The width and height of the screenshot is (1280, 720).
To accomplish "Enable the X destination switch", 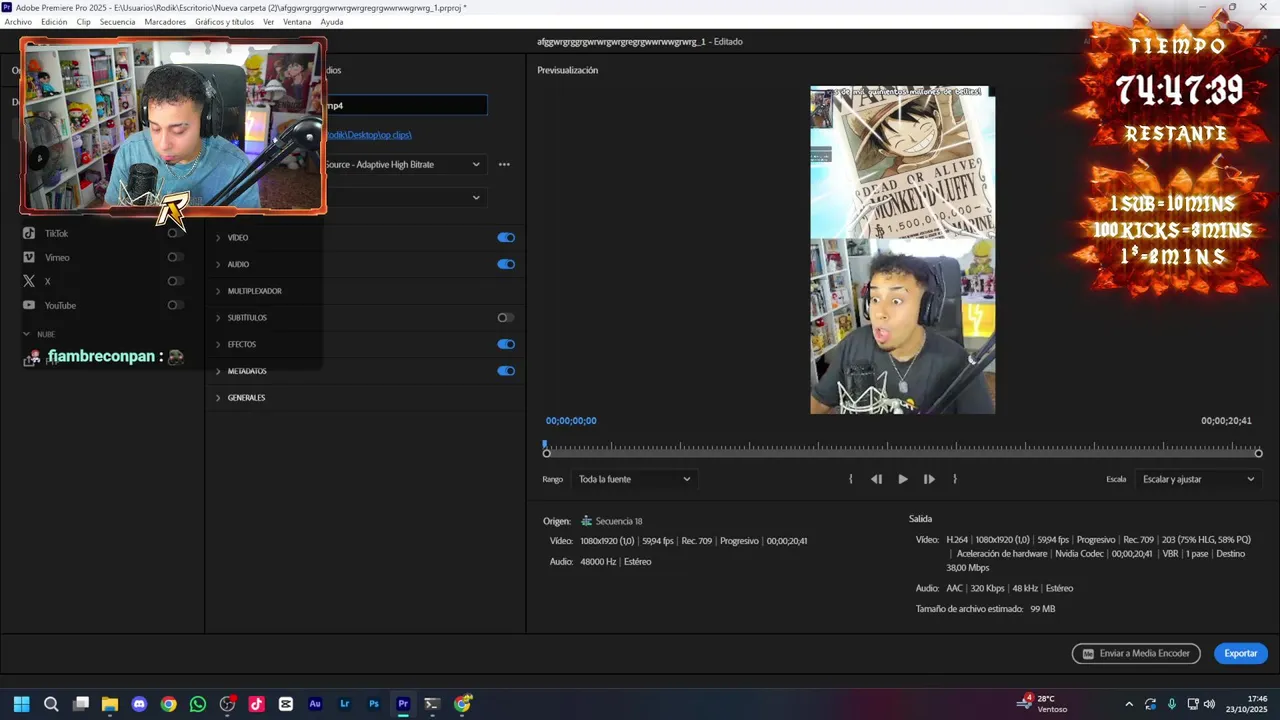I will (x=175, y=281).
